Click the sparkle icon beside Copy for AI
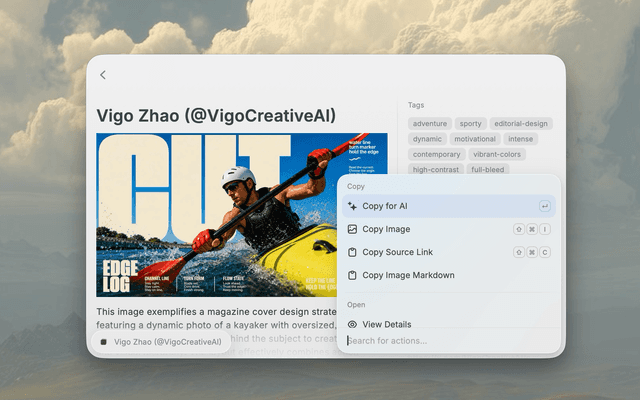Viewport: 640px width, 400px height. pyautogui.click(x=352, y=206)
